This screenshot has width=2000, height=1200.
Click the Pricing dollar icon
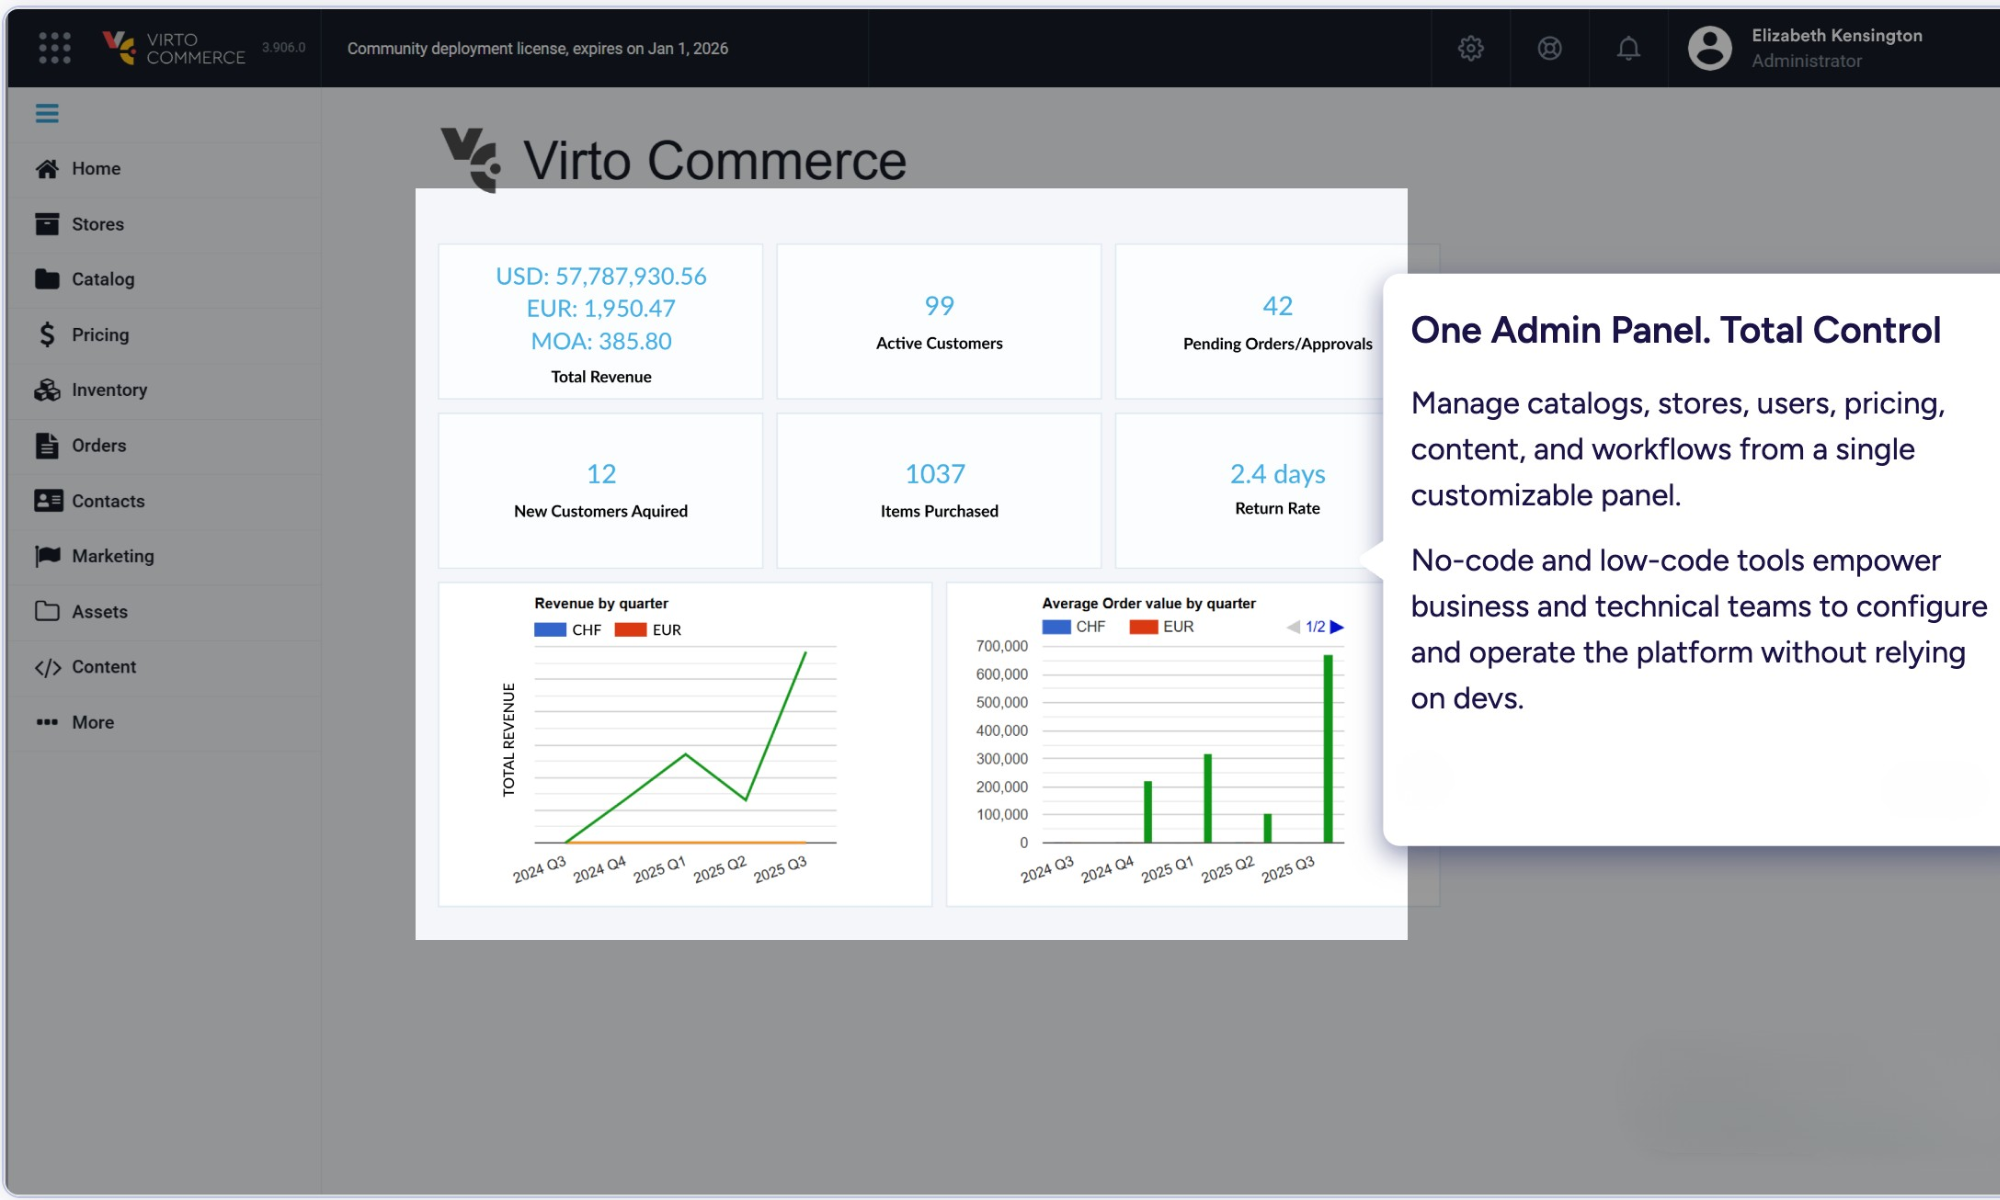pyautogui.click(x=47, y=335)
